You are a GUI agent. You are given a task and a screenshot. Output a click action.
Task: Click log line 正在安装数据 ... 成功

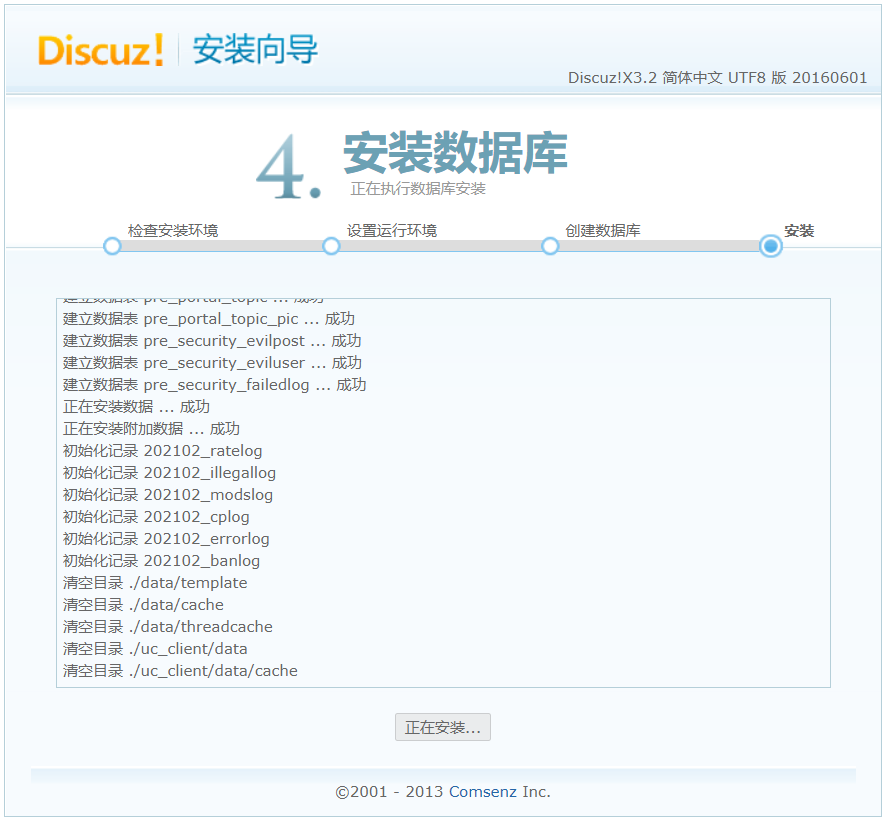[x=136, y=407]
